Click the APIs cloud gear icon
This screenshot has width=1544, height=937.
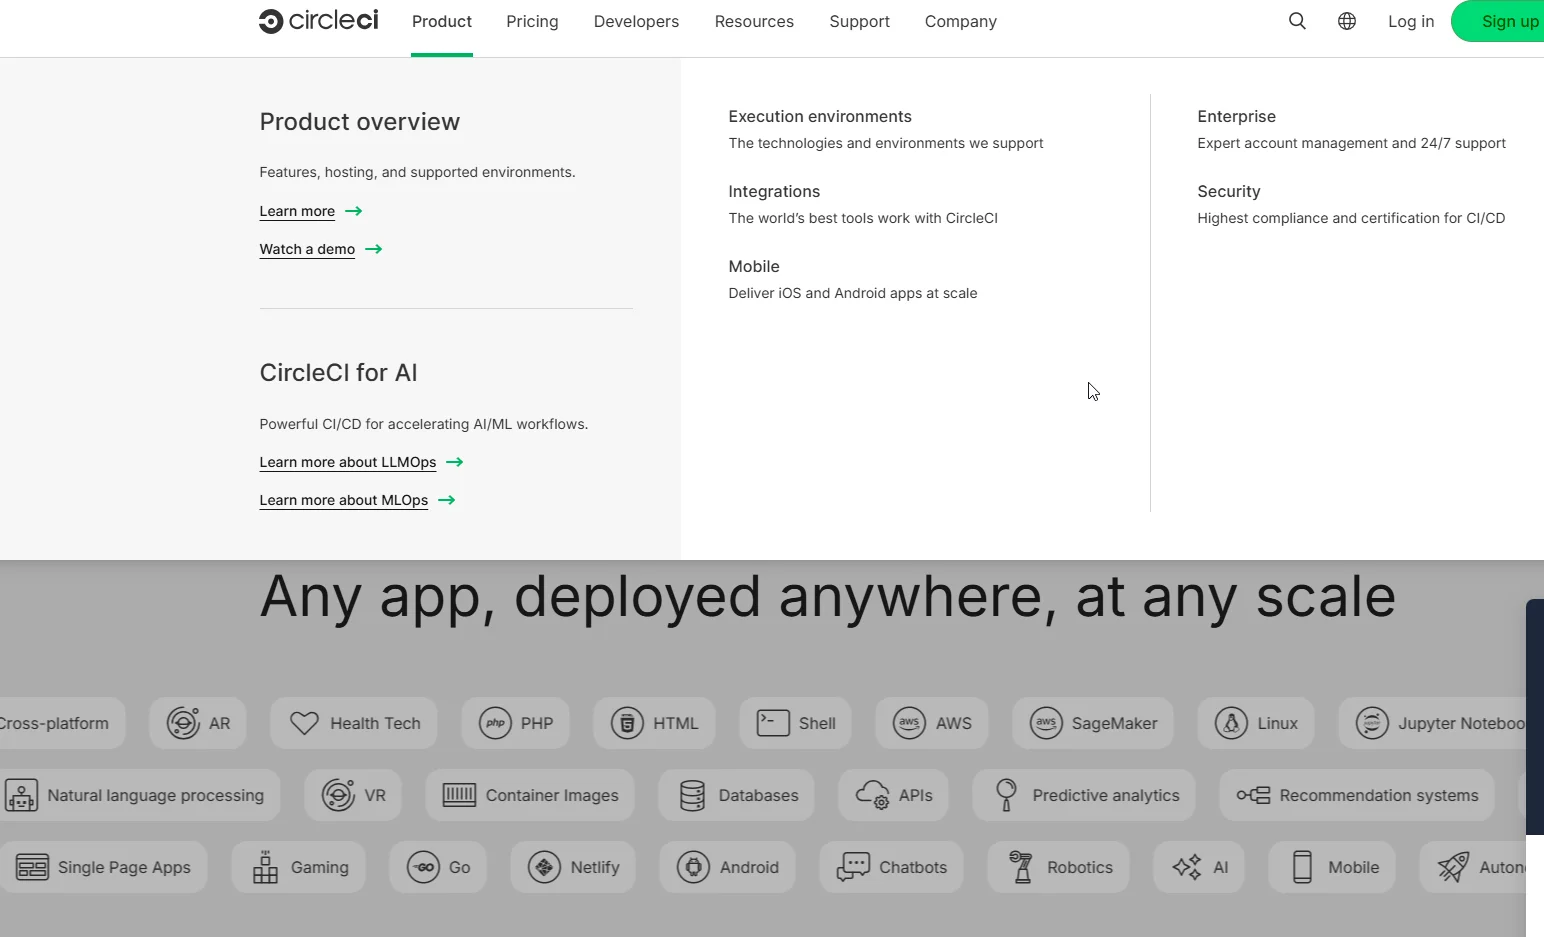[x=873, y=795]
